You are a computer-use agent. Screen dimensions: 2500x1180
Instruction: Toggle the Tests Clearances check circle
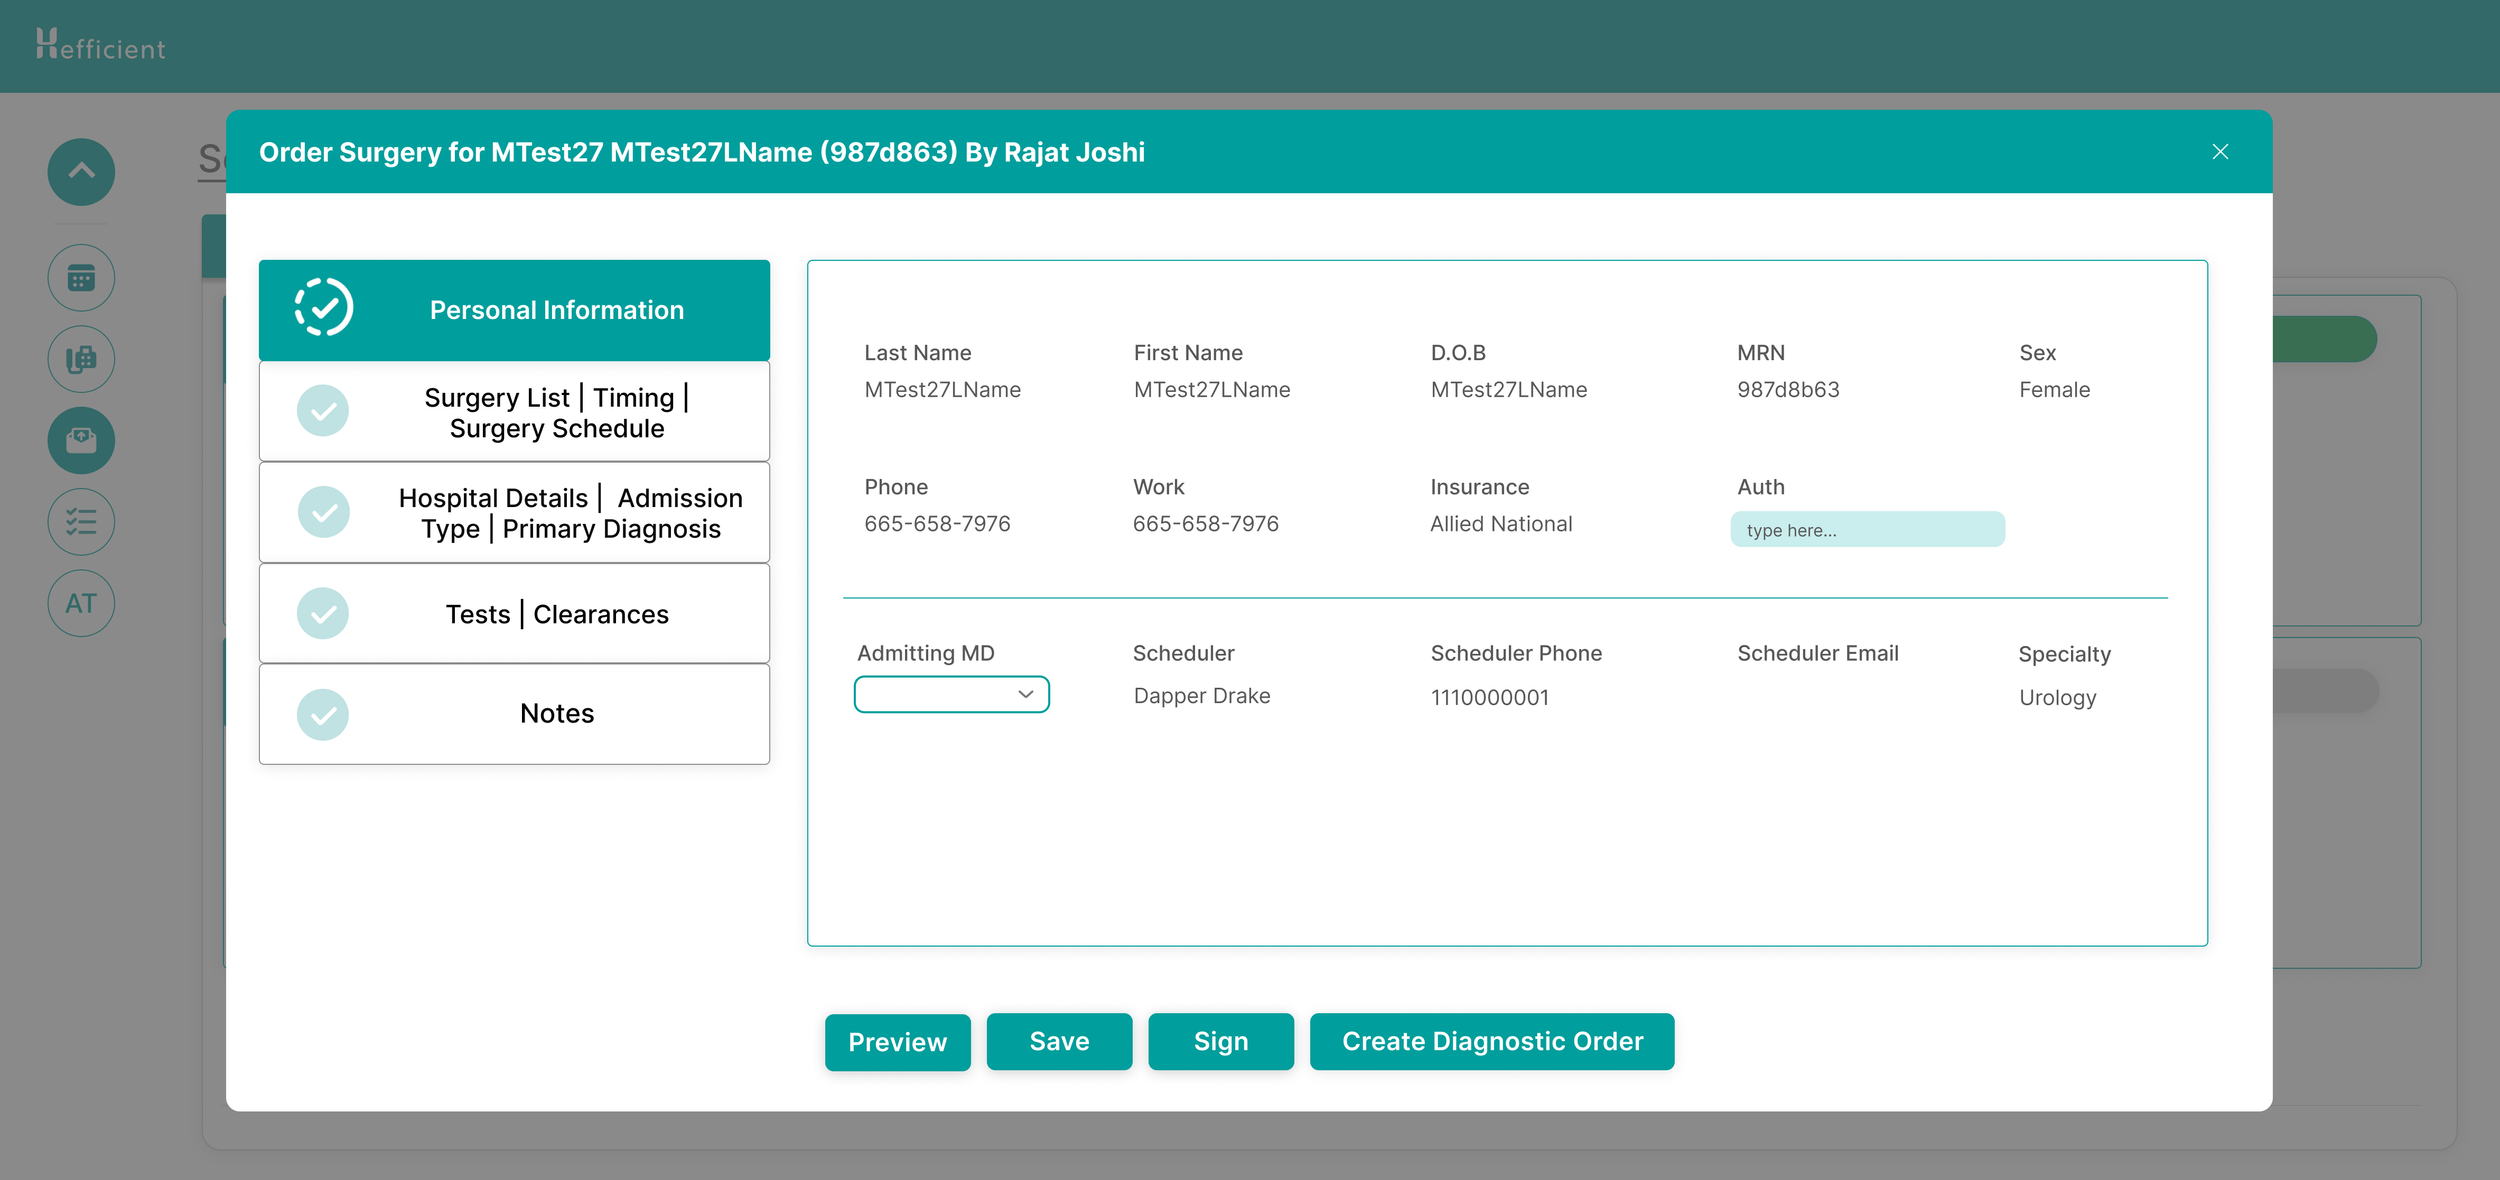click(x=323, y=613)
